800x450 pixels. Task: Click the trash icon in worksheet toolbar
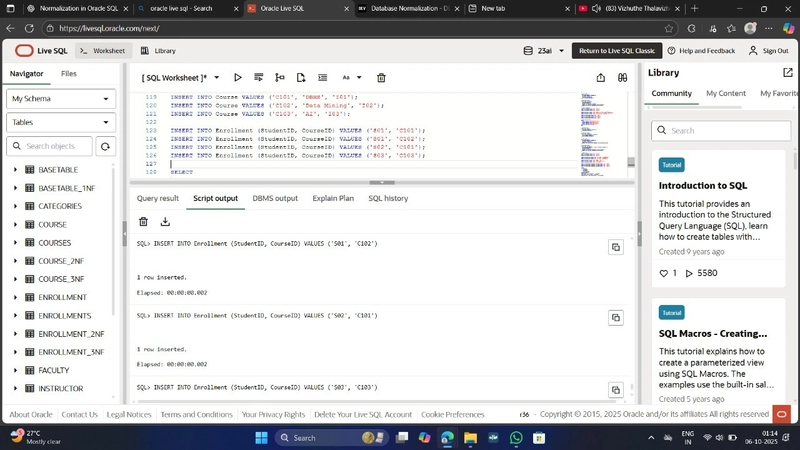pyautogui.click(x=381, y=77)
